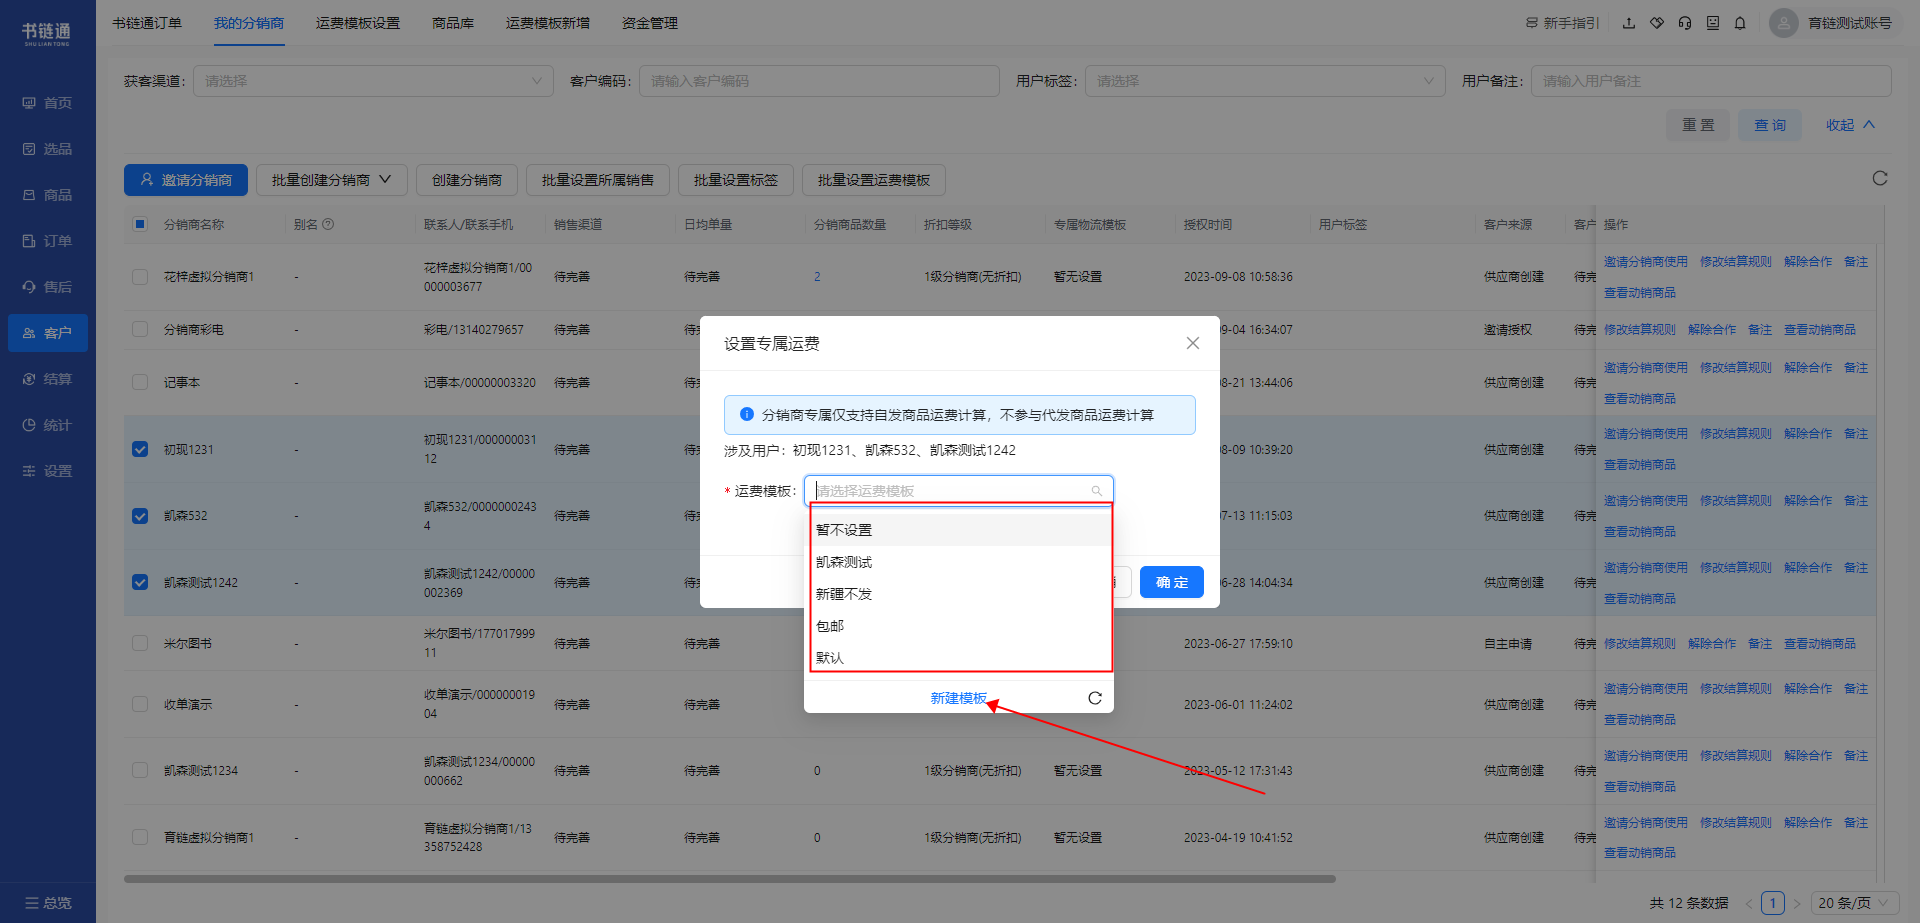Choose 暂不设置 from the template list
This screenshot has width=1920, height=923.
tap(959, 530)
